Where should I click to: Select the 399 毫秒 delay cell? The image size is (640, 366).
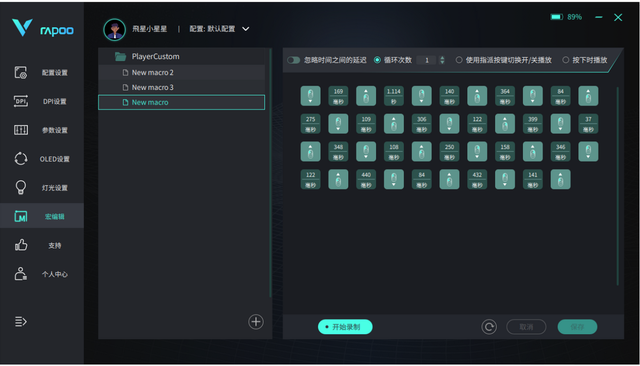click(x=533, y=124)
